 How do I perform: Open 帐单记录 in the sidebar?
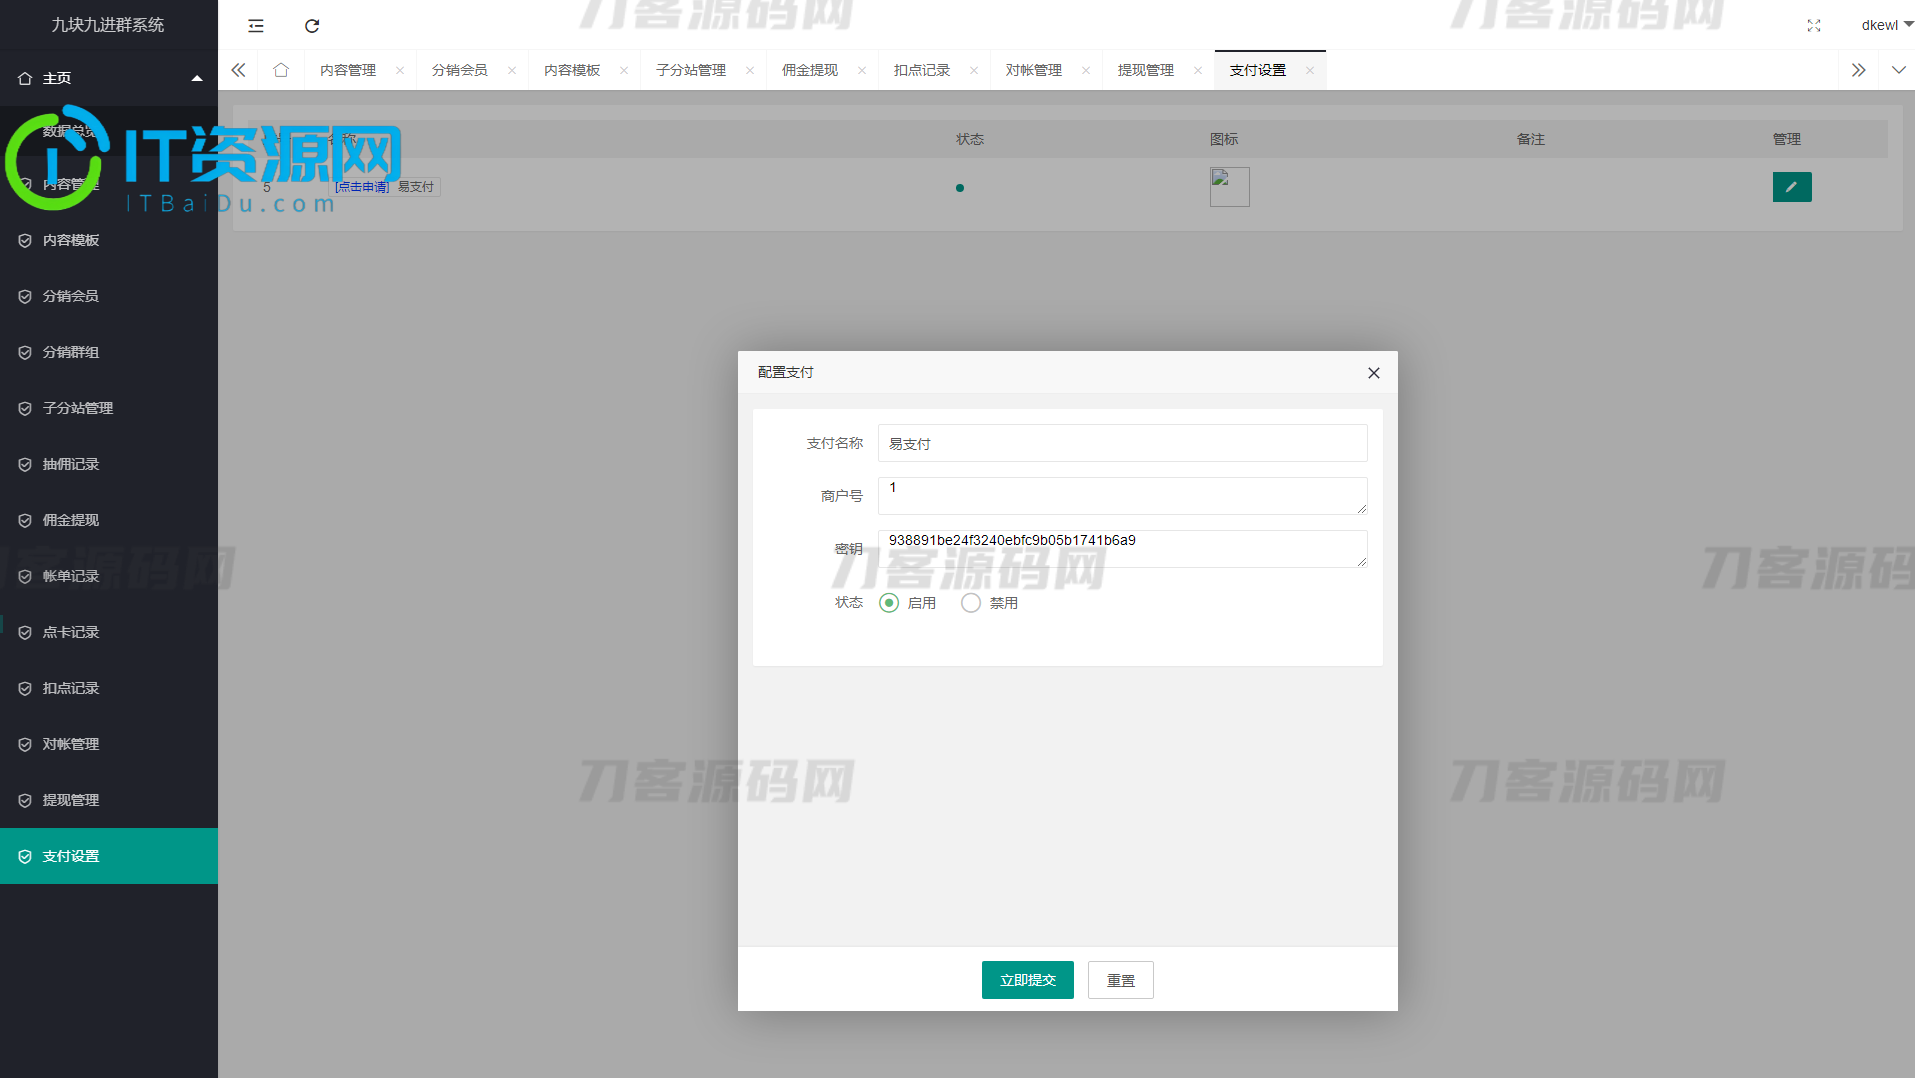[109, 576]
